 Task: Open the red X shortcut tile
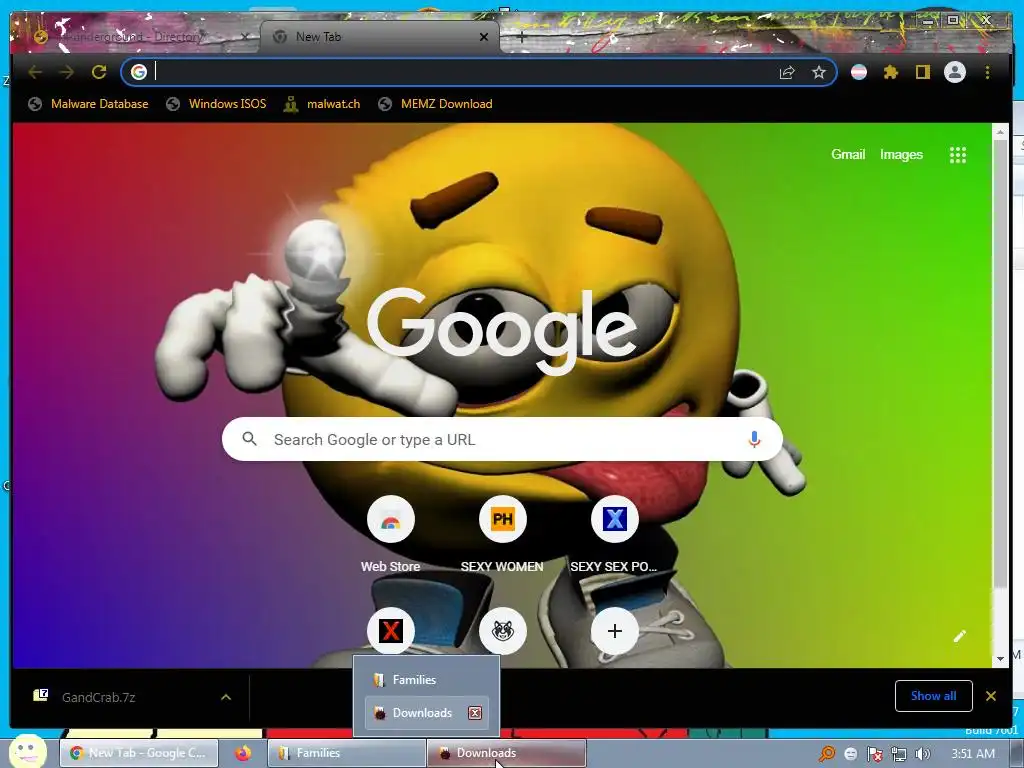pyautogui.click(x=391, y=631)
